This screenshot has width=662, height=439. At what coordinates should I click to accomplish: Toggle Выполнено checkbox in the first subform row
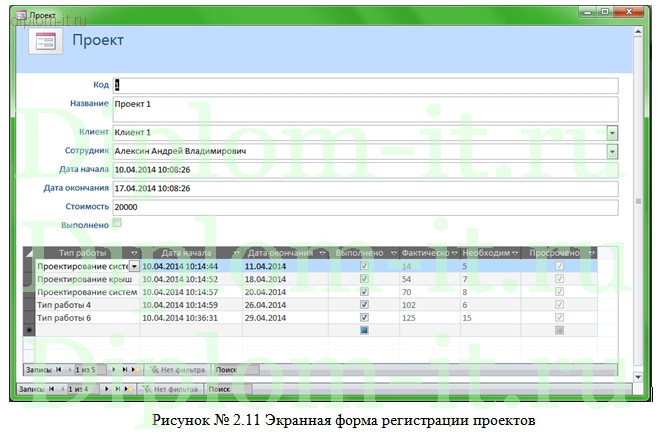364,266
